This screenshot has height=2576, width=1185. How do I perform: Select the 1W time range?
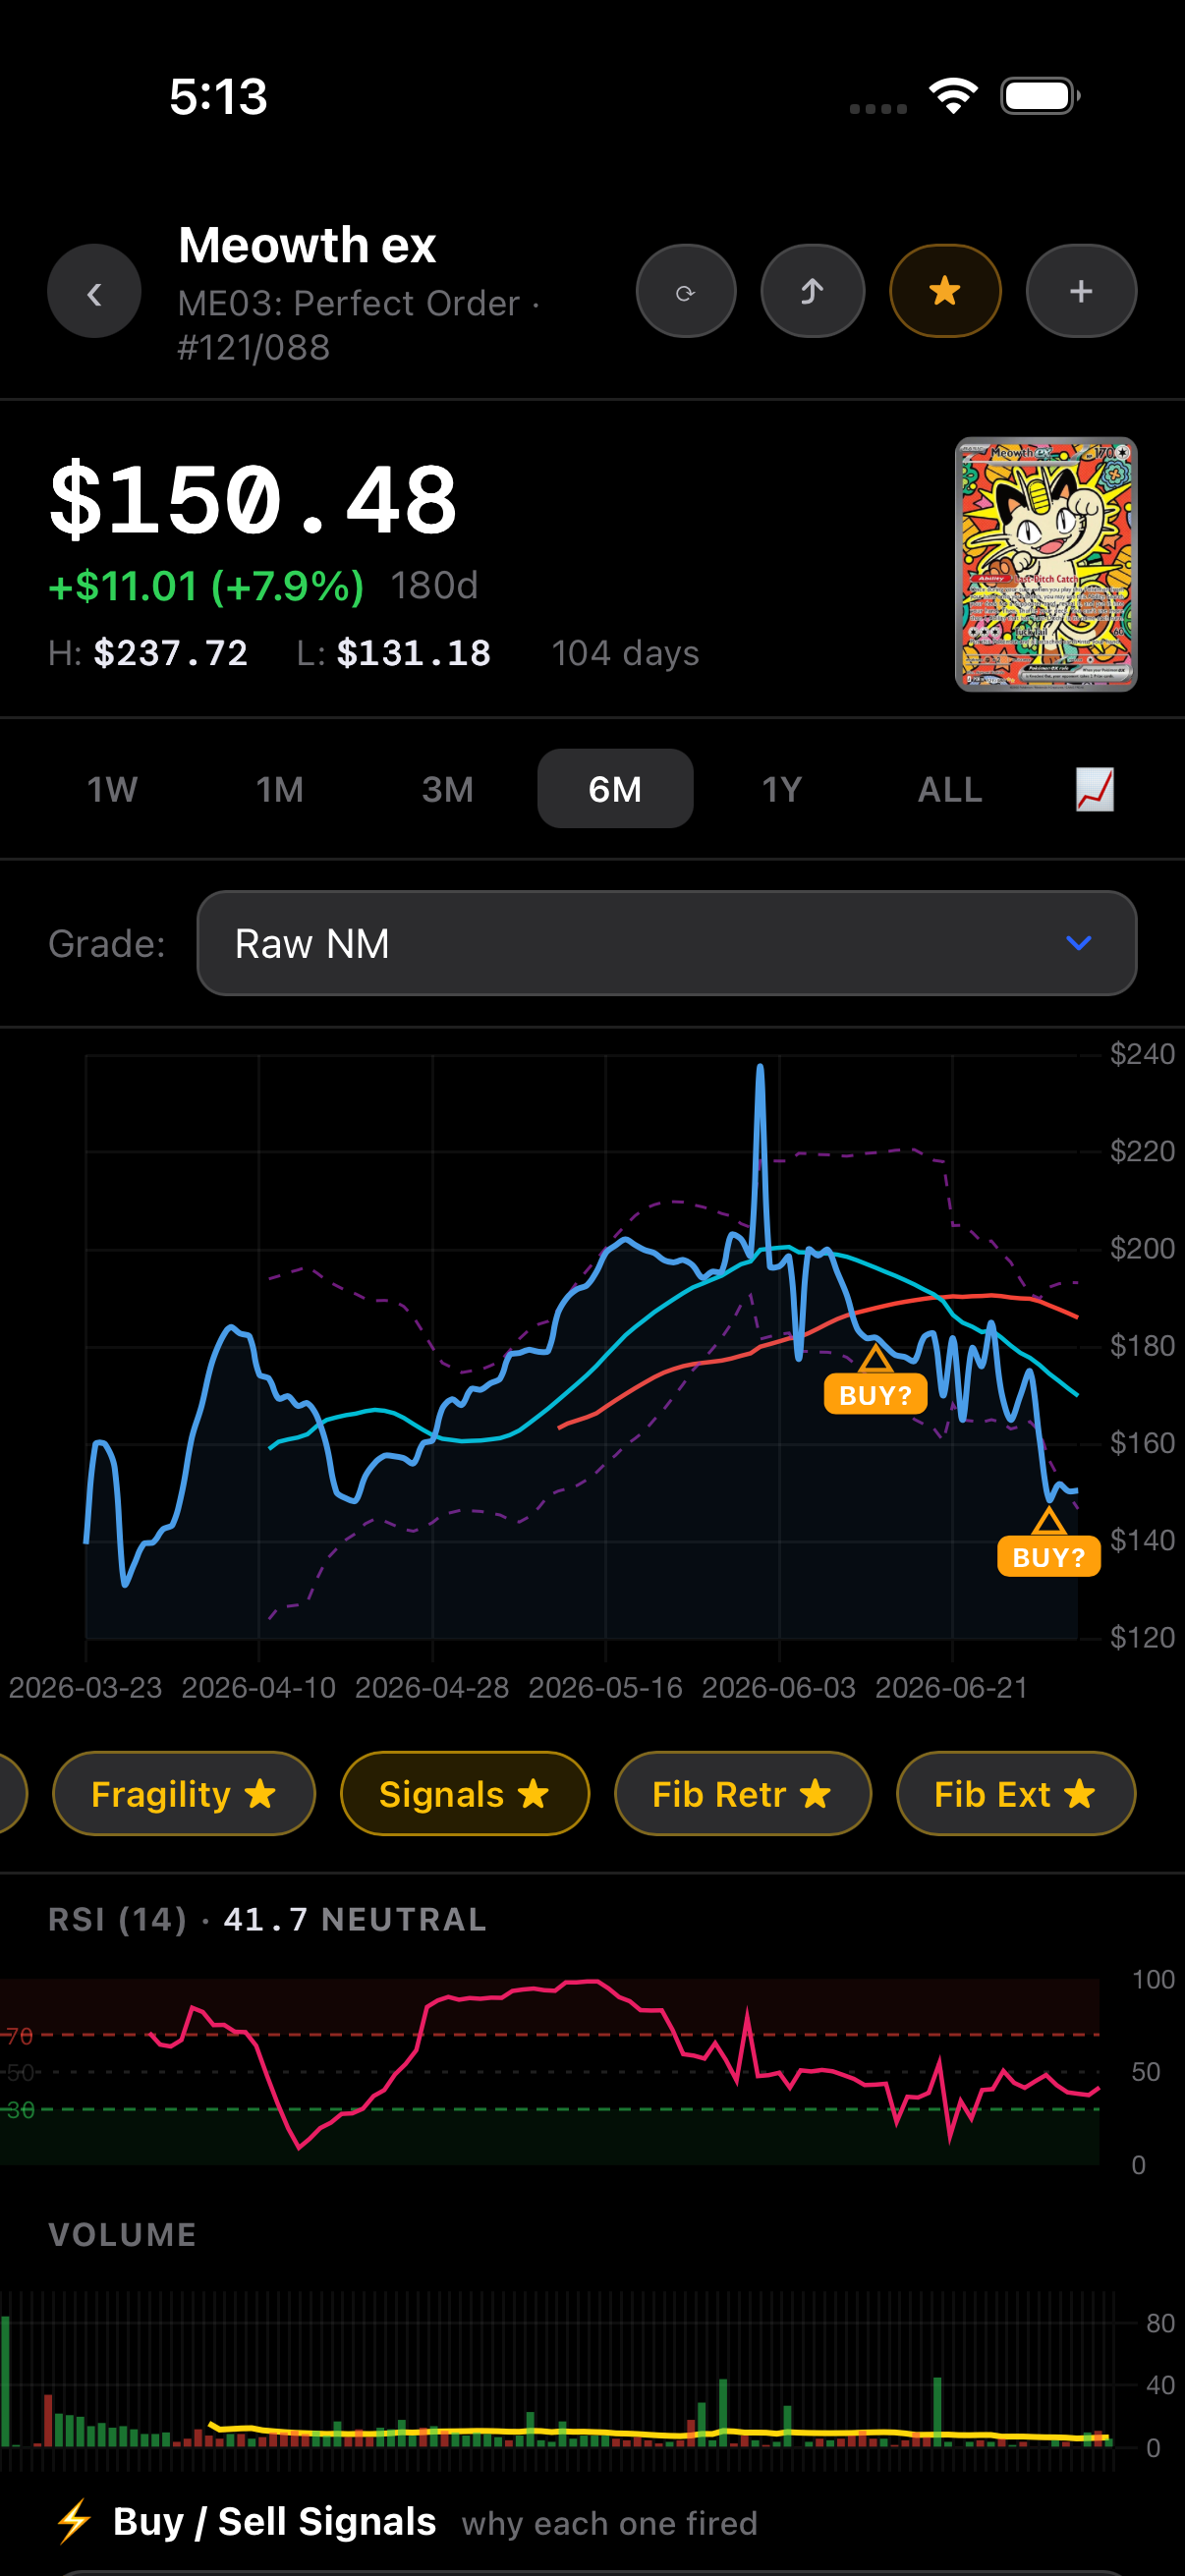[x=112, y=789]
